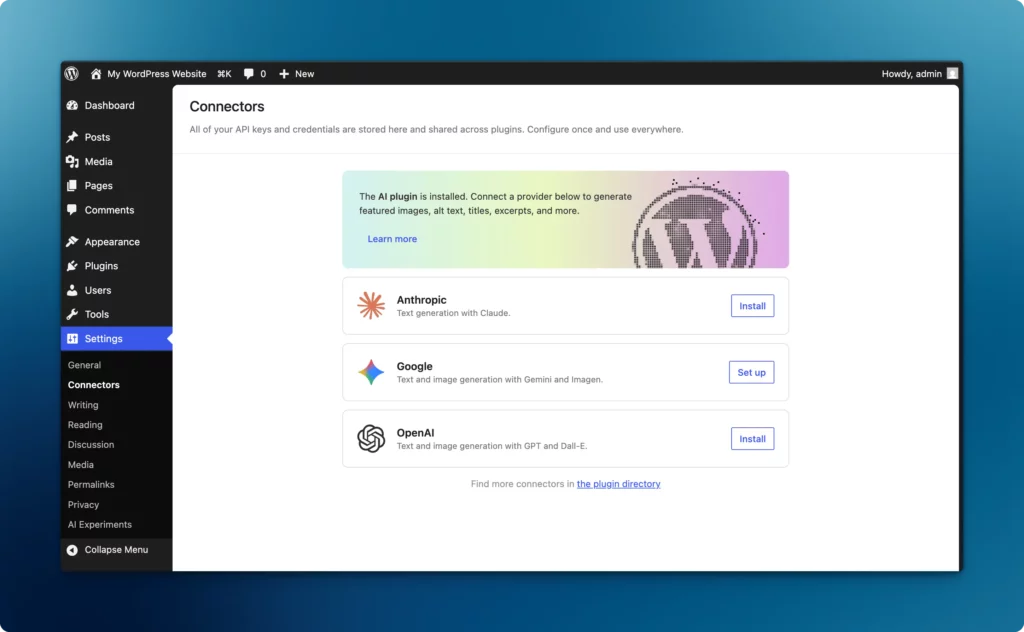Click the Anthropic connector name
Viewport: 1024px width, 632px height.
click(421, 300)
